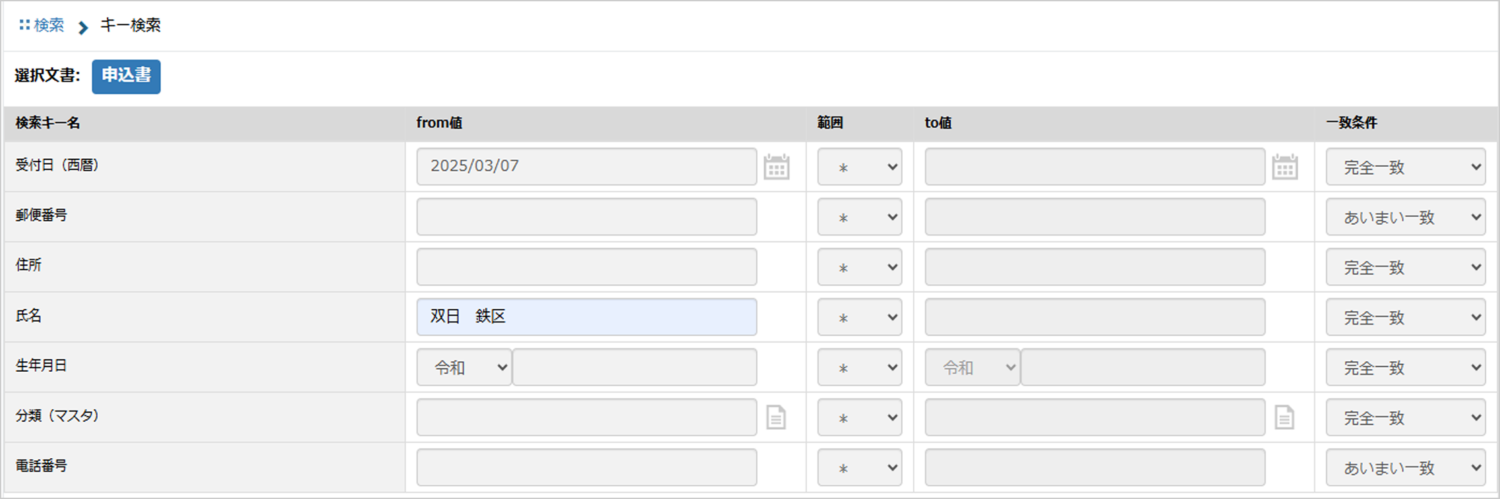1500x499 pixels.
Task: Click the 氏名 from value input field
Action: pos(586,317)
